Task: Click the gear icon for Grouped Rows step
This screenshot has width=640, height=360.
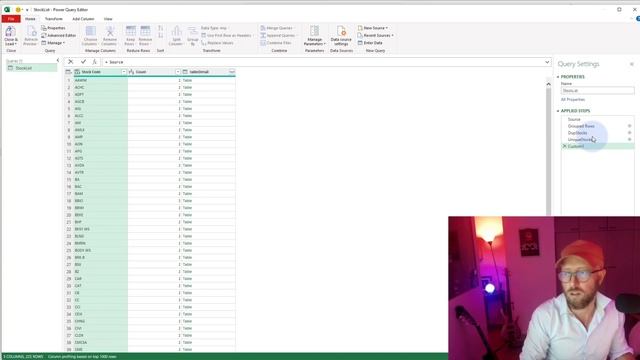Action: [x=629, y=126]
